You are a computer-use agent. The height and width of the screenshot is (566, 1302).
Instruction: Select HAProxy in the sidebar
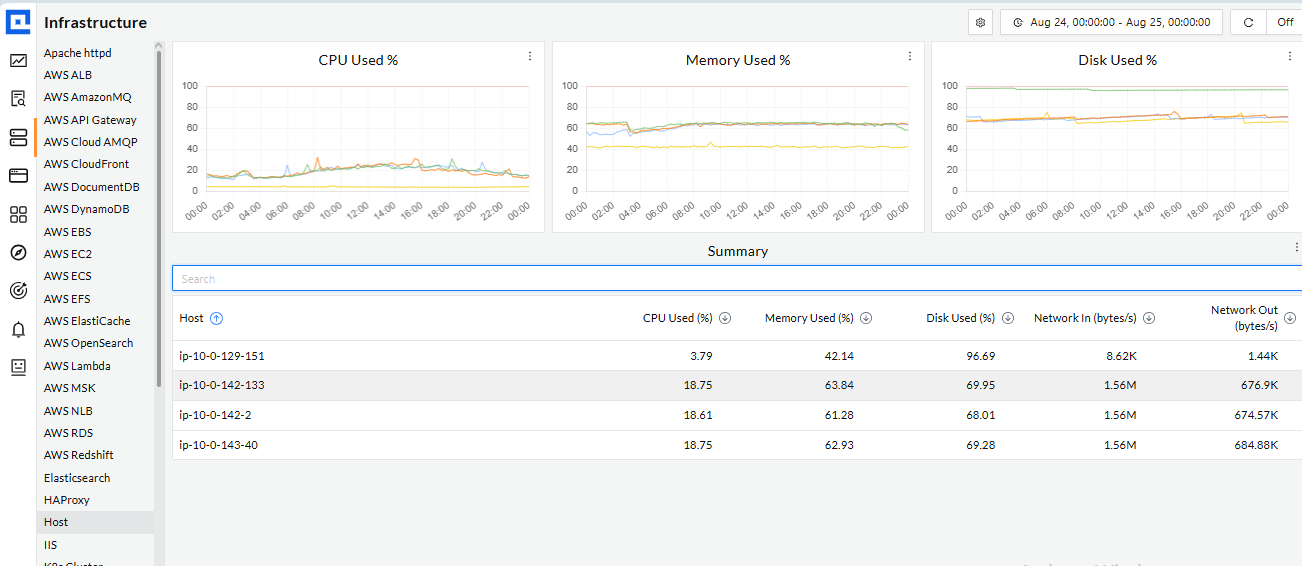67,500
